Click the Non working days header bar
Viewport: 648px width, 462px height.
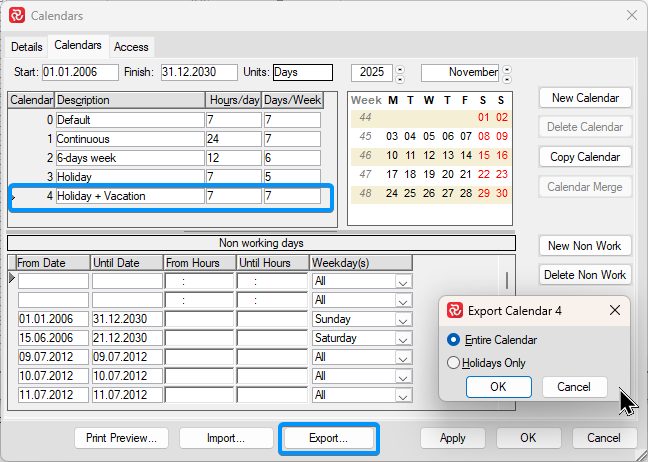(x=261, y=243)
